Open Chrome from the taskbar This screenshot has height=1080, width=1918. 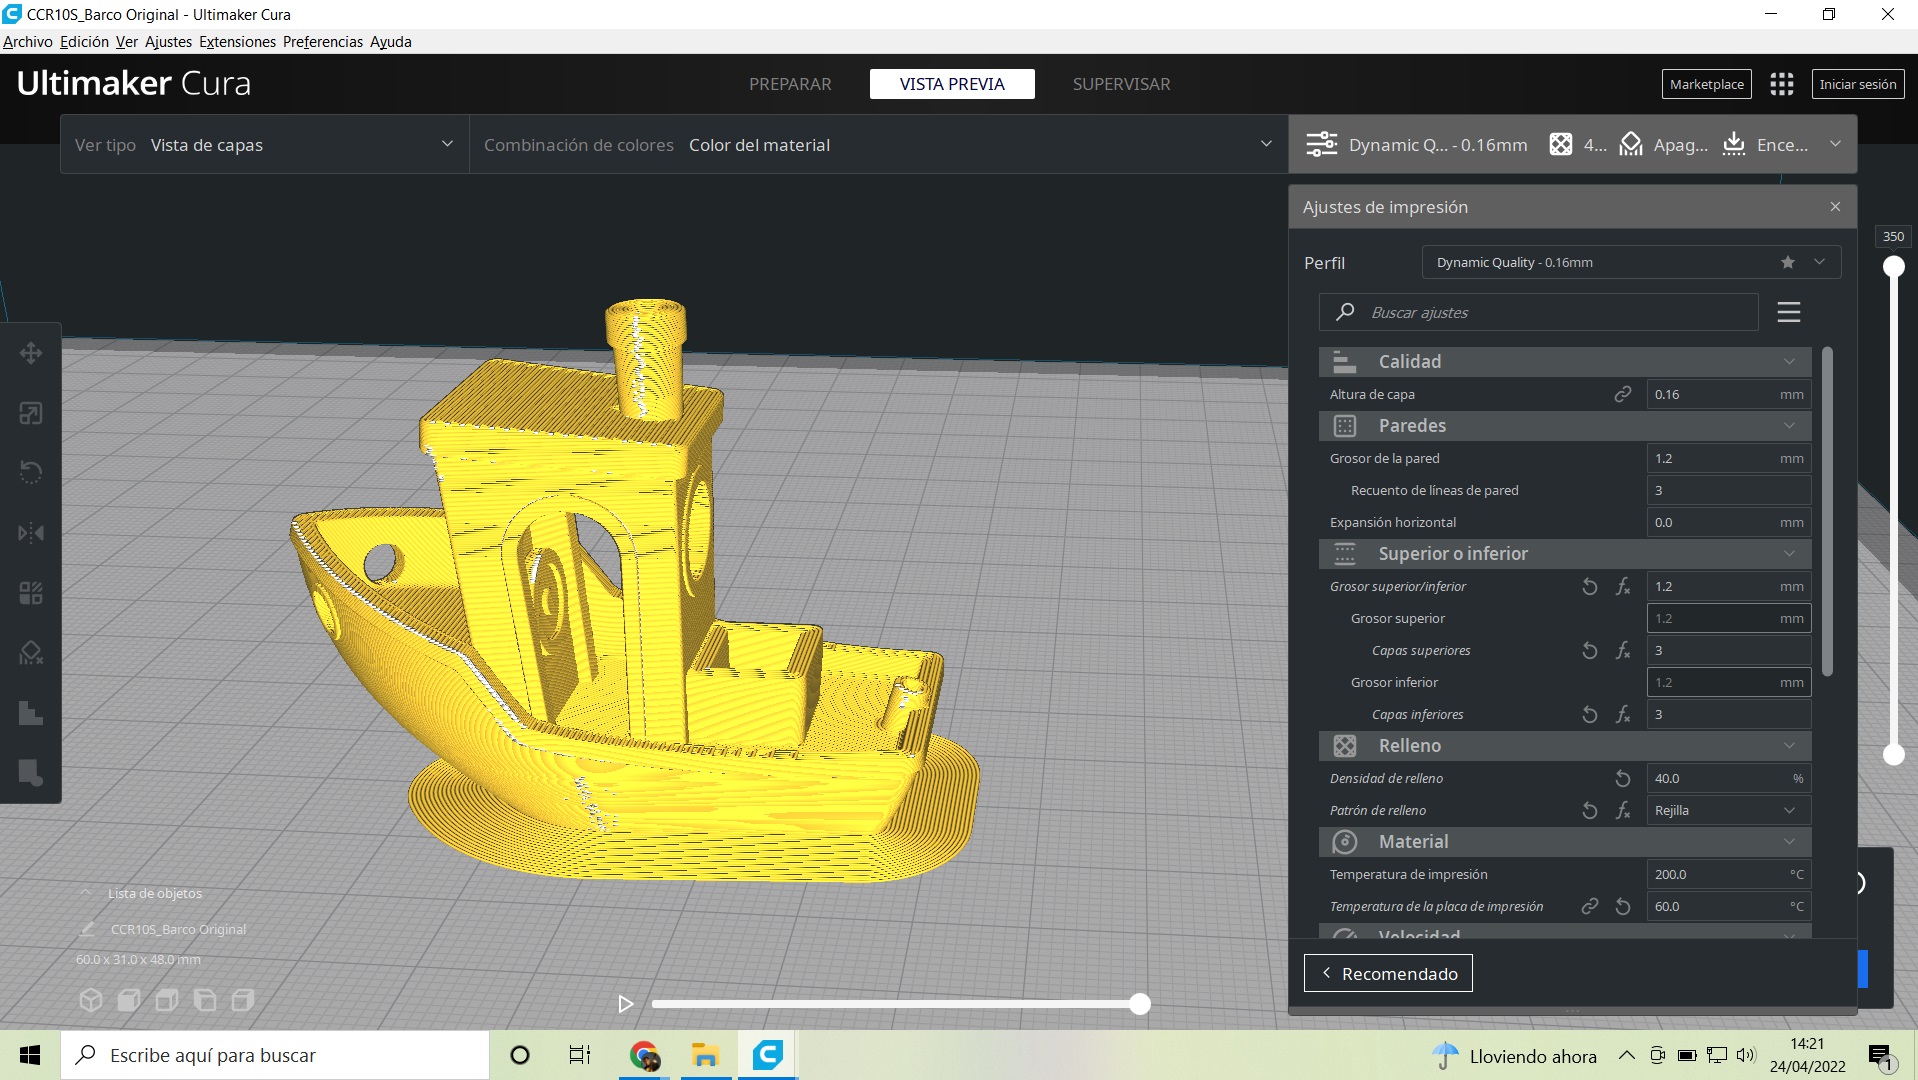coord(645,1055)
